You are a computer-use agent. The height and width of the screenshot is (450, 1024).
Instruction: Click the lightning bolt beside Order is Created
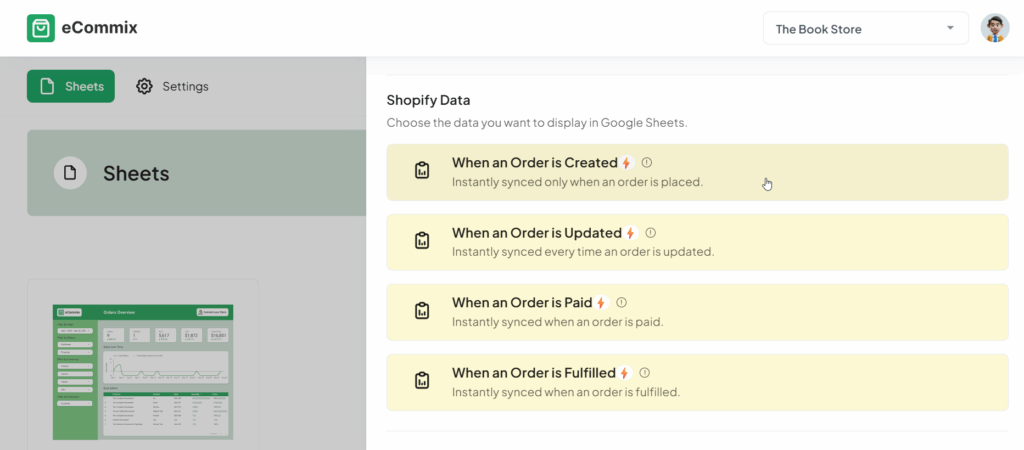tap(626, 163)
